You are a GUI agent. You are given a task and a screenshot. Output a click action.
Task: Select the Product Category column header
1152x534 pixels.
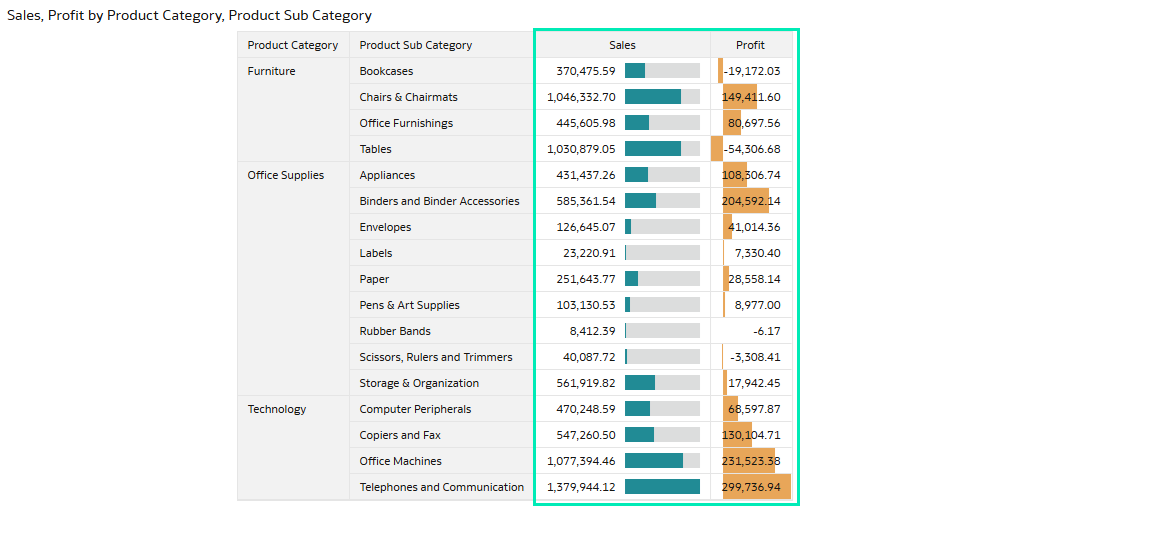tap(293, 45)
